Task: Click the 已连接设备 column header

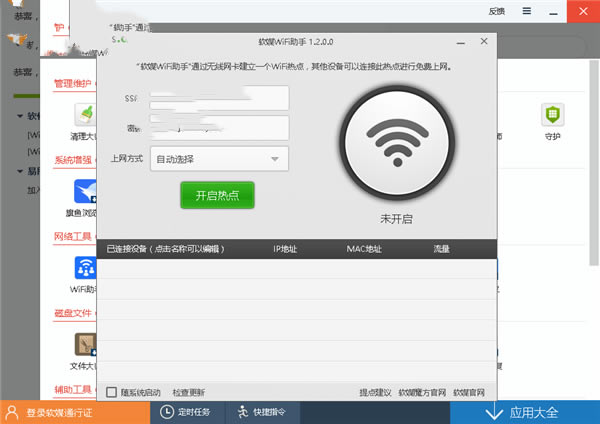Action: coord(165,249)
